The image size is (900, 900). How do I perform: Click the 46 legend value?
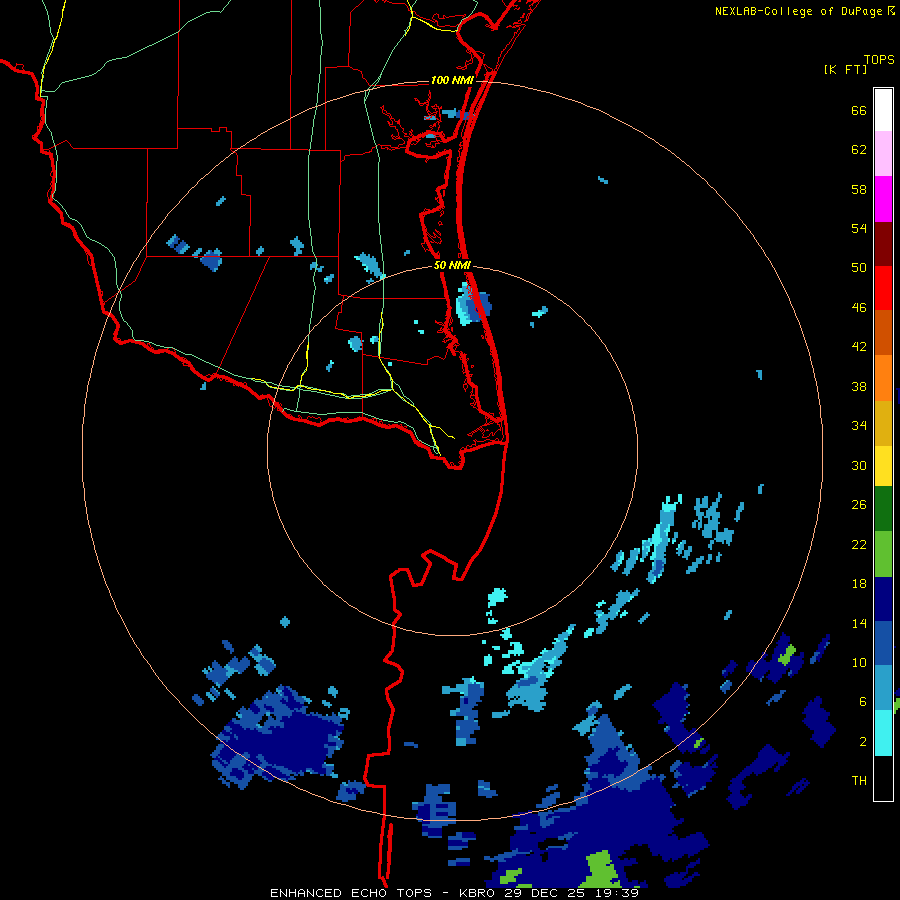[859, 308]
